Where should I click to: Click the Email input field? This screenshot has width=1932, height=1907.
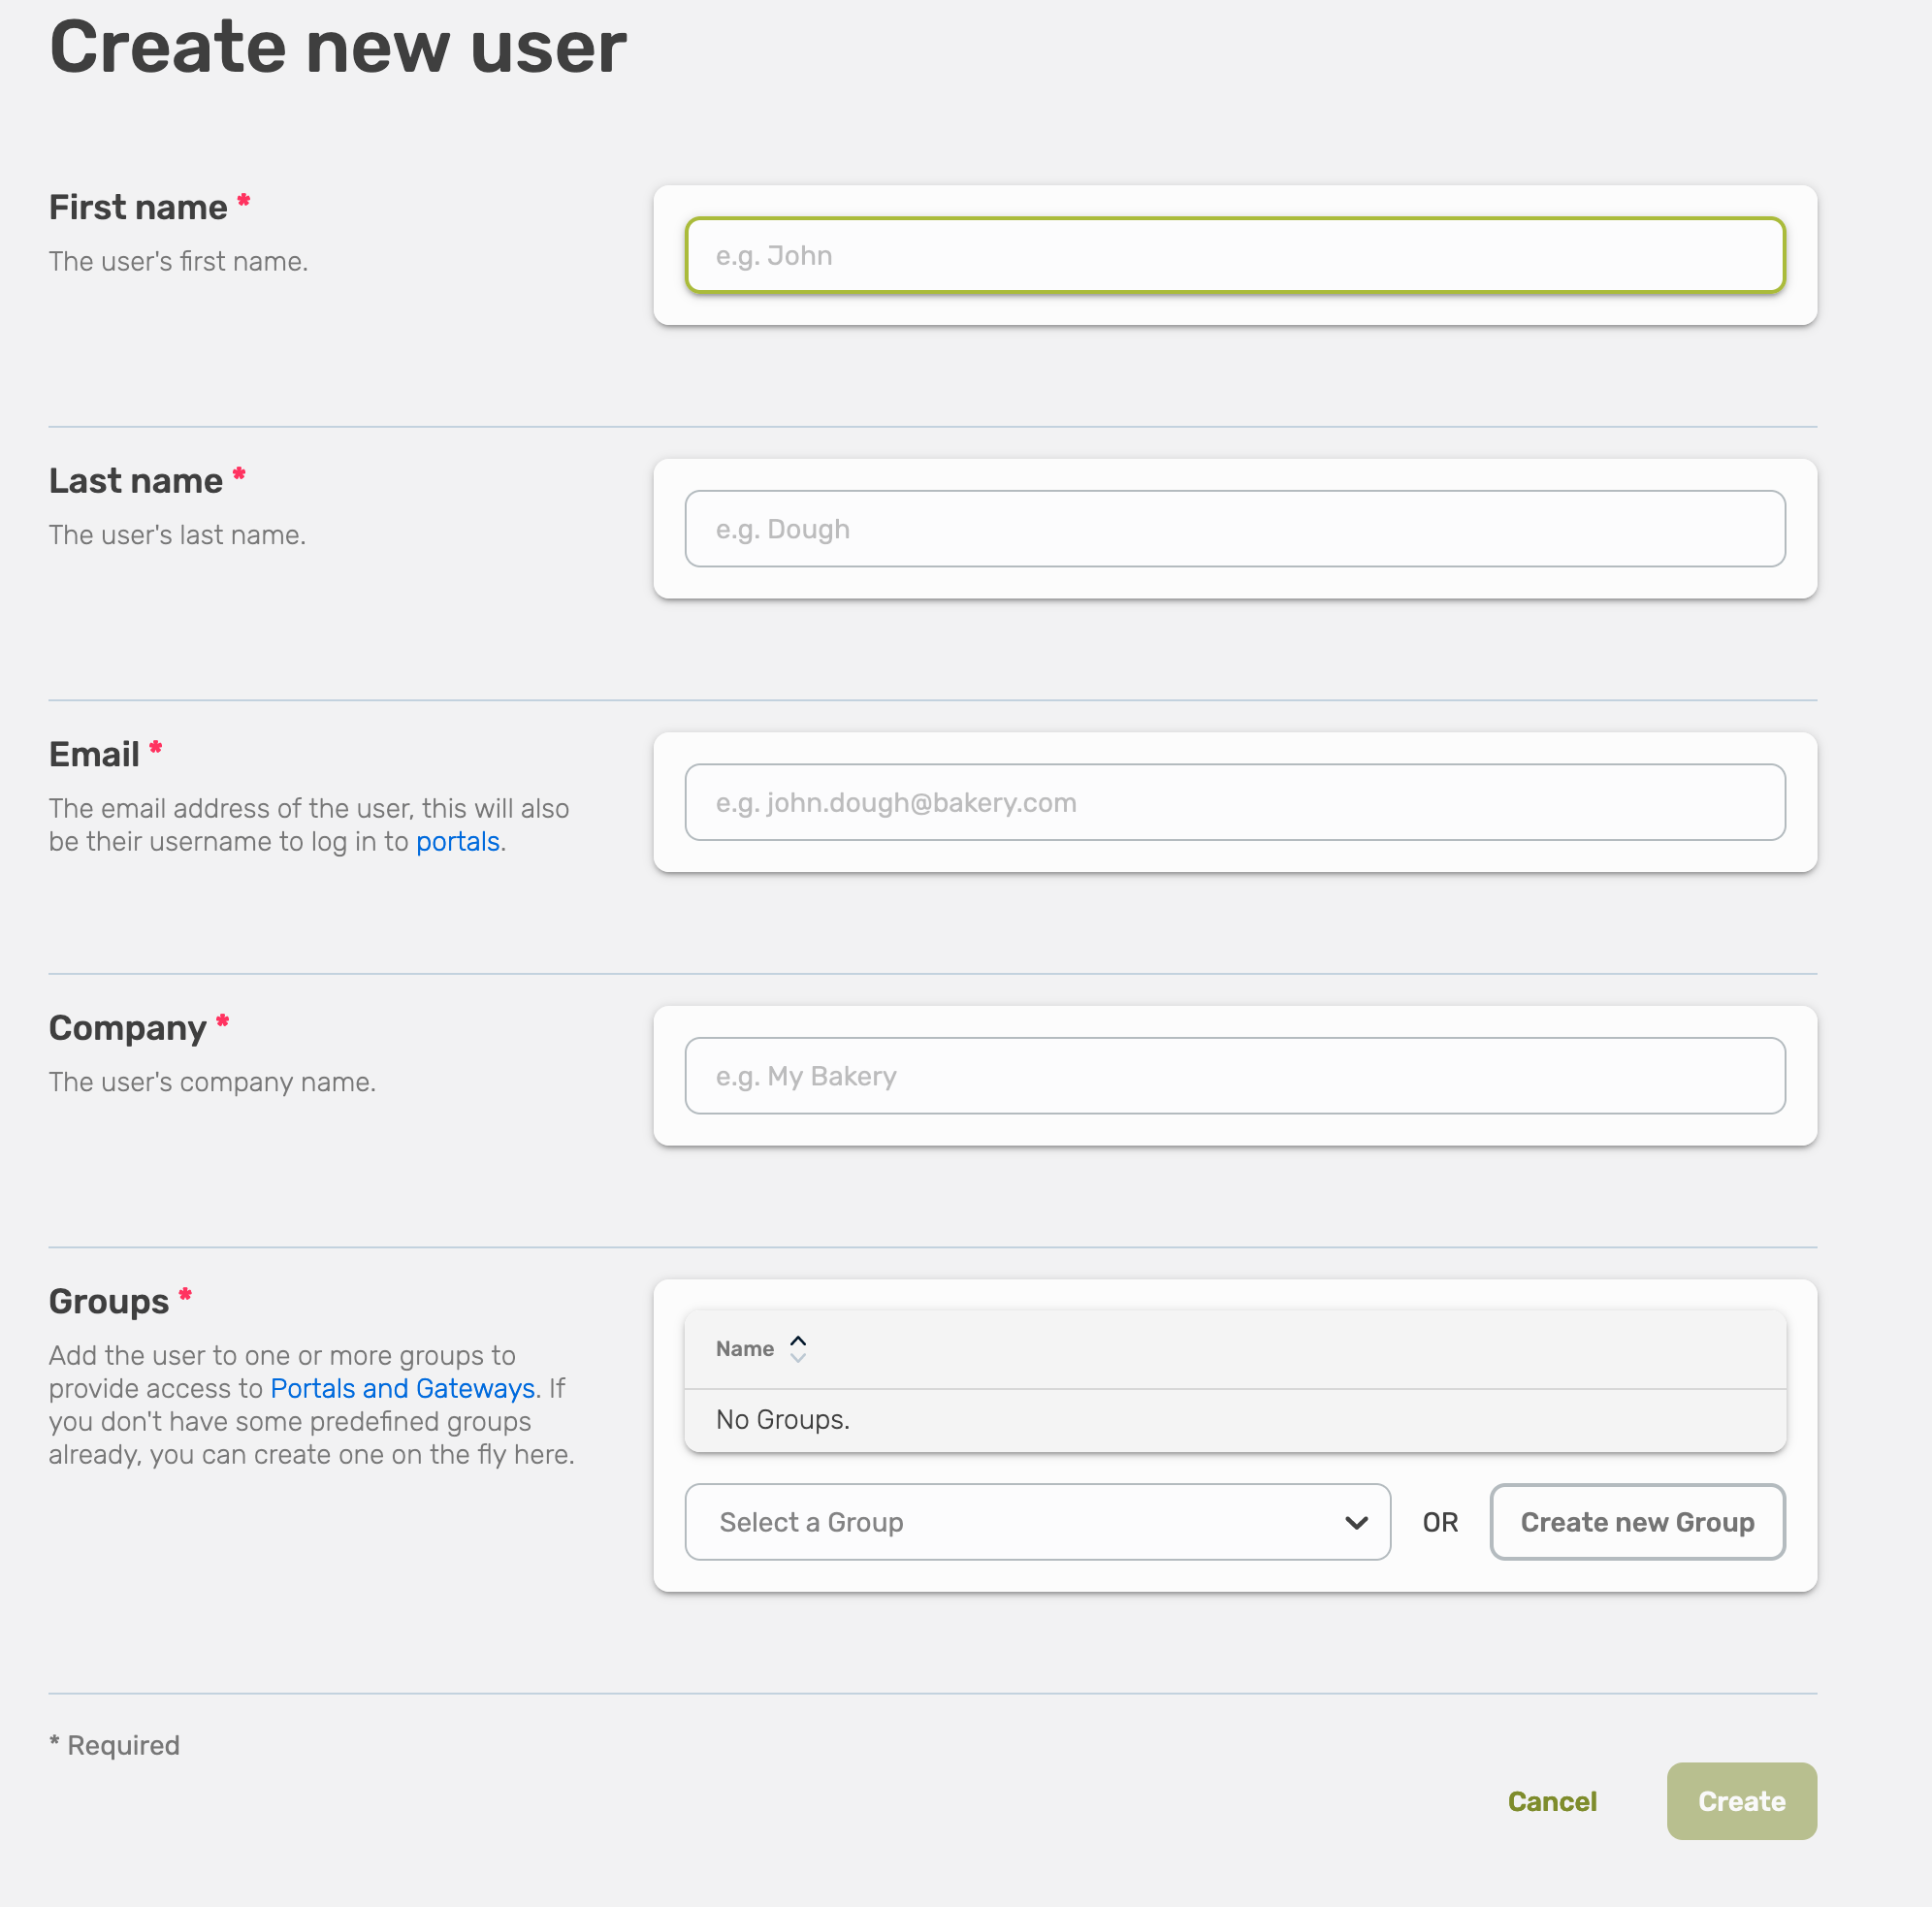tap(1234, 801)
